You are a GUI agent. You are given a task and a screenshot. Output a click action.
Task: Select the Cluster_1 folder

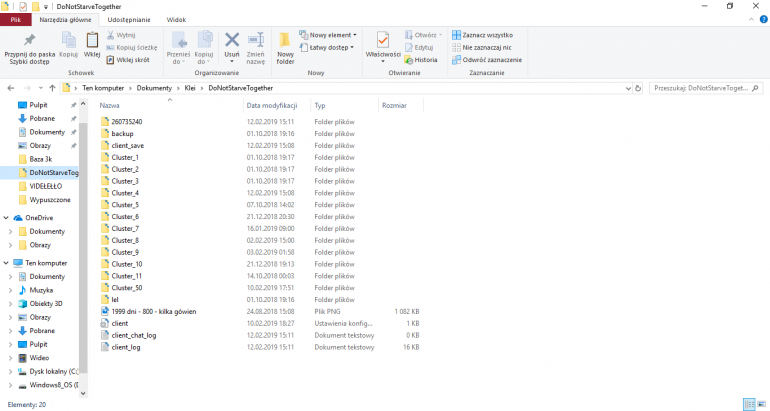click(125, 157)
